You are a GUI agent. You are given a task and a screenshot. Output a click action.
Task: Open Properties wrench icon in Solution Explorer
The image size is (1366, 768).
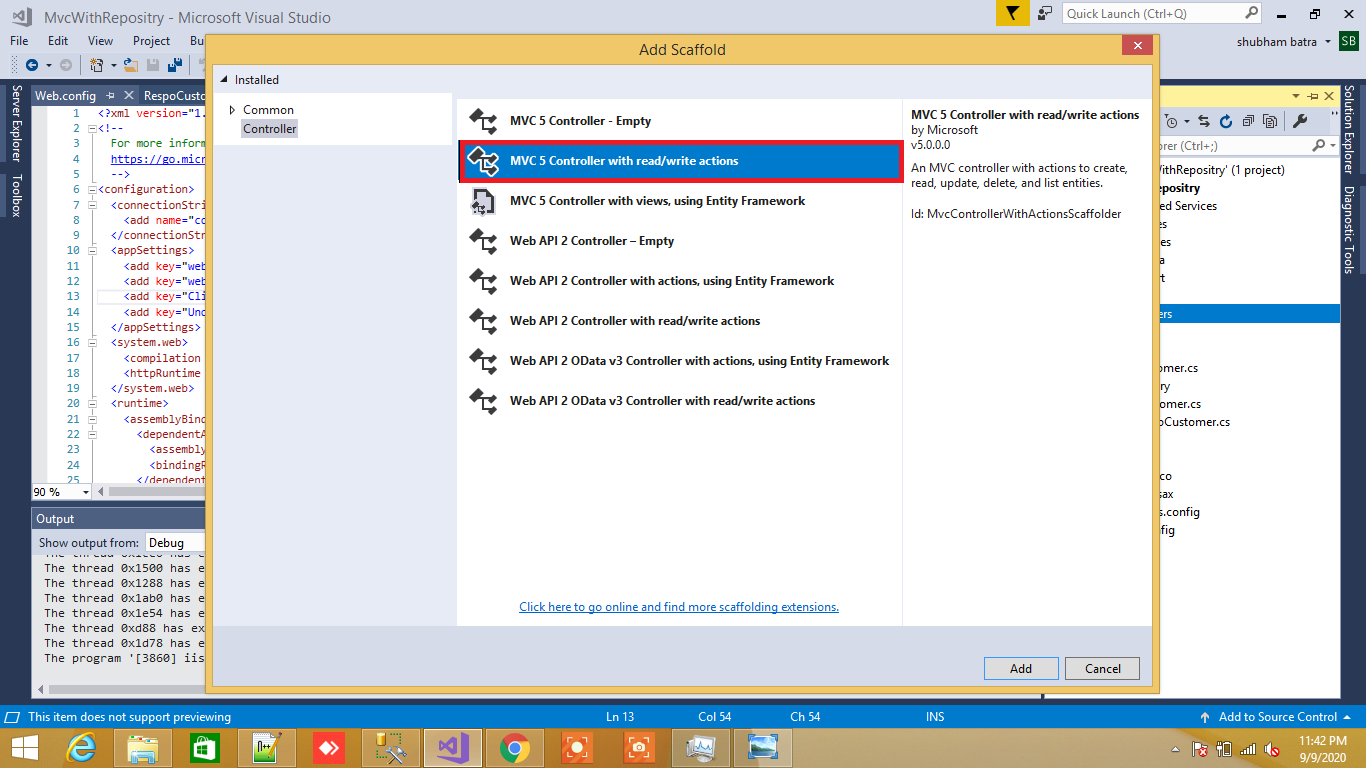click(x=1300, y=122)
